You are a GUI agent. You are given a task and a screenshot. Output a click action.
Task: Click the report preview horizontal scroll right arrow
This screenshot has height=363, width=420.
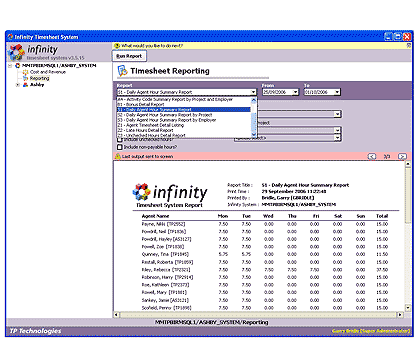click(400, 314)
